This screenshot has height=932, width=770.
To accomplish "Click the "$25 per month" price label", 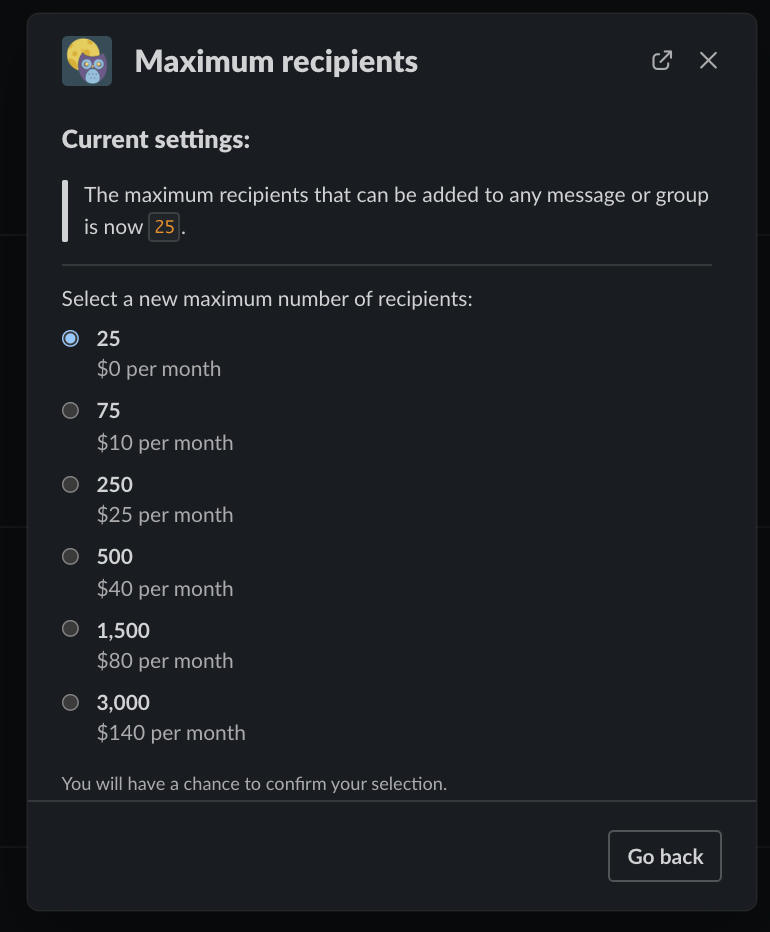I will click(x=165, y=515).
